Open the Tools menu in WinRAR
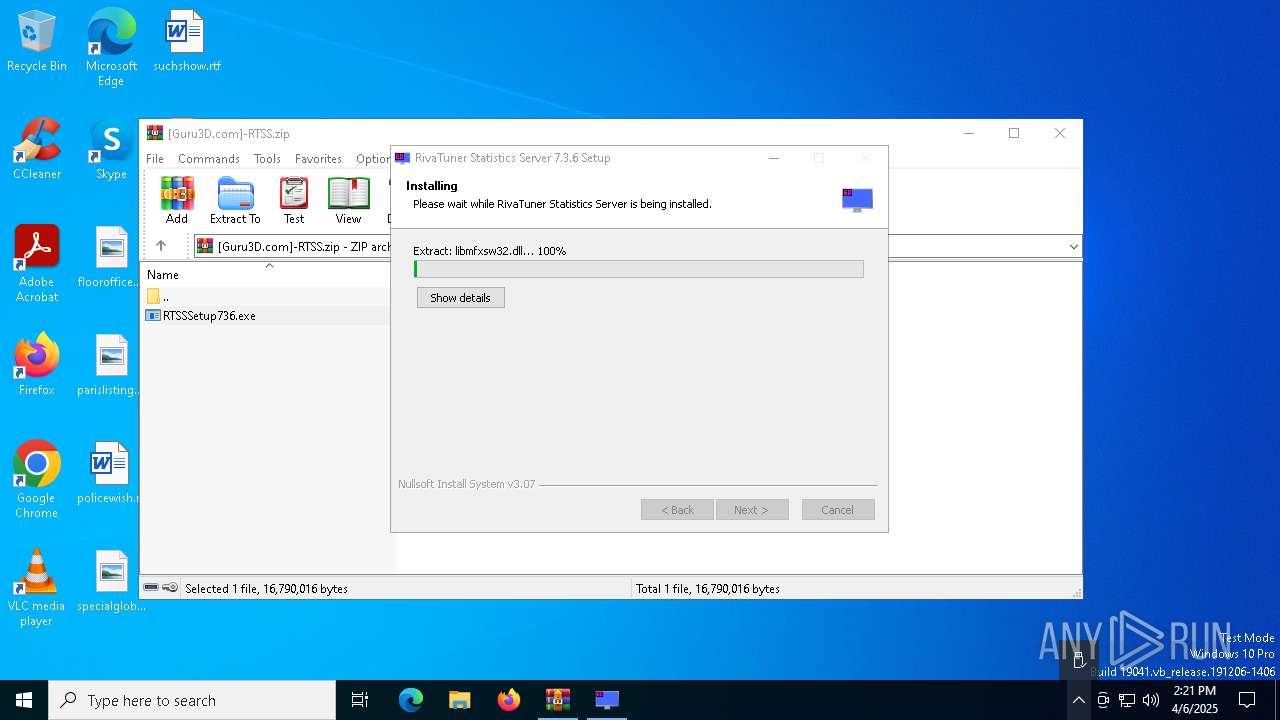This screenshot has height=720, width=1280. tap(267, 159)
